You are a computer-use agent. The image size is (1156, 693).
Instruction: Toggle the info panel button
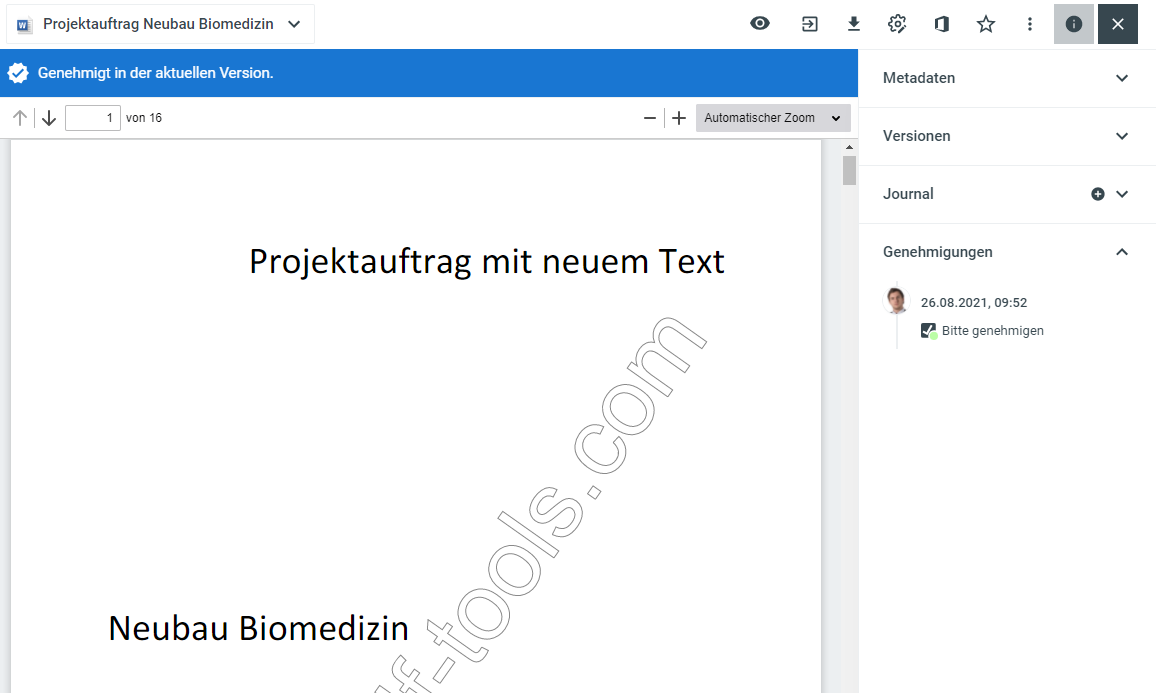1074,24
